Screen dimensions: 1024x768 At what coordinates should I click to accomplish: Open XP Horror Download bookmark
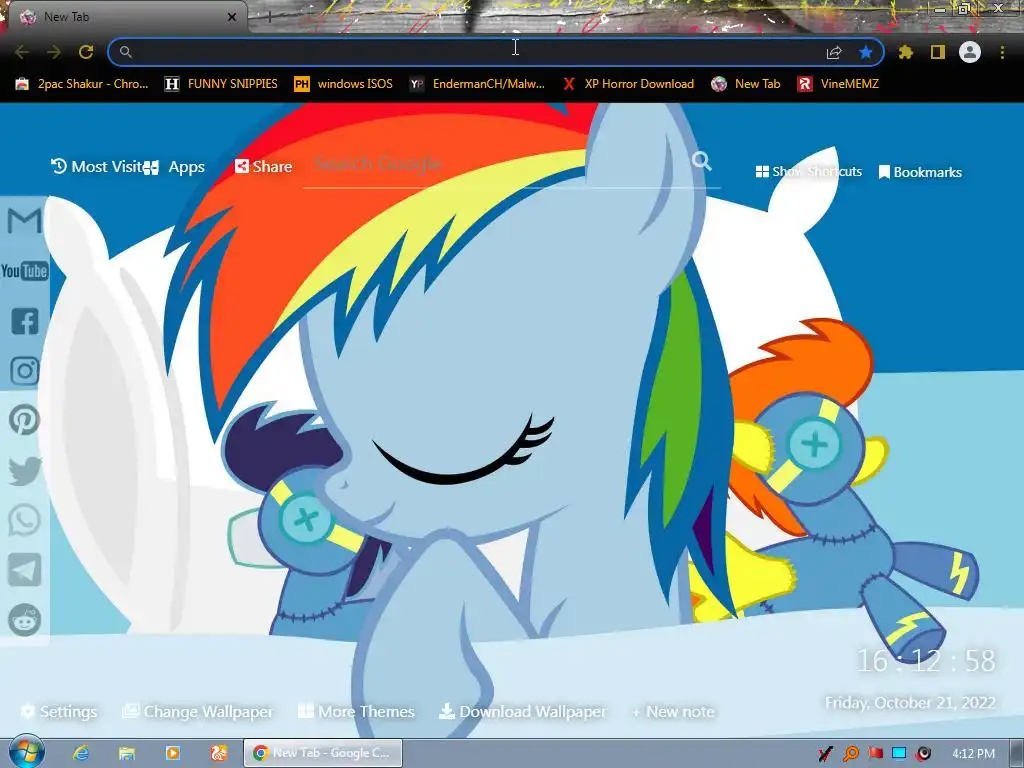coord(628,84)
